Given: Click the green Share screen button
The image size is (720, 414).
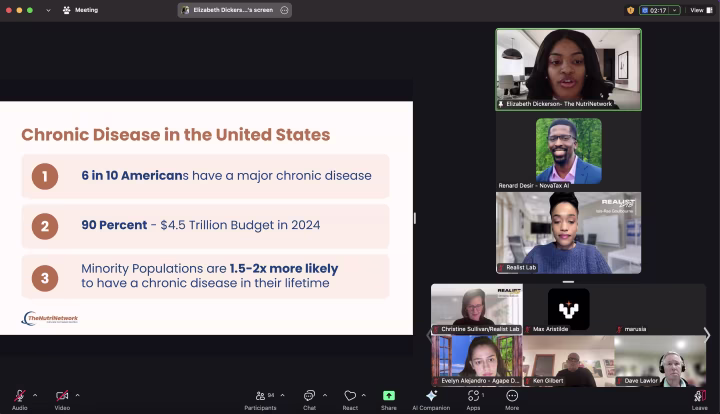Looking at the screenshot, I should 388,396.
